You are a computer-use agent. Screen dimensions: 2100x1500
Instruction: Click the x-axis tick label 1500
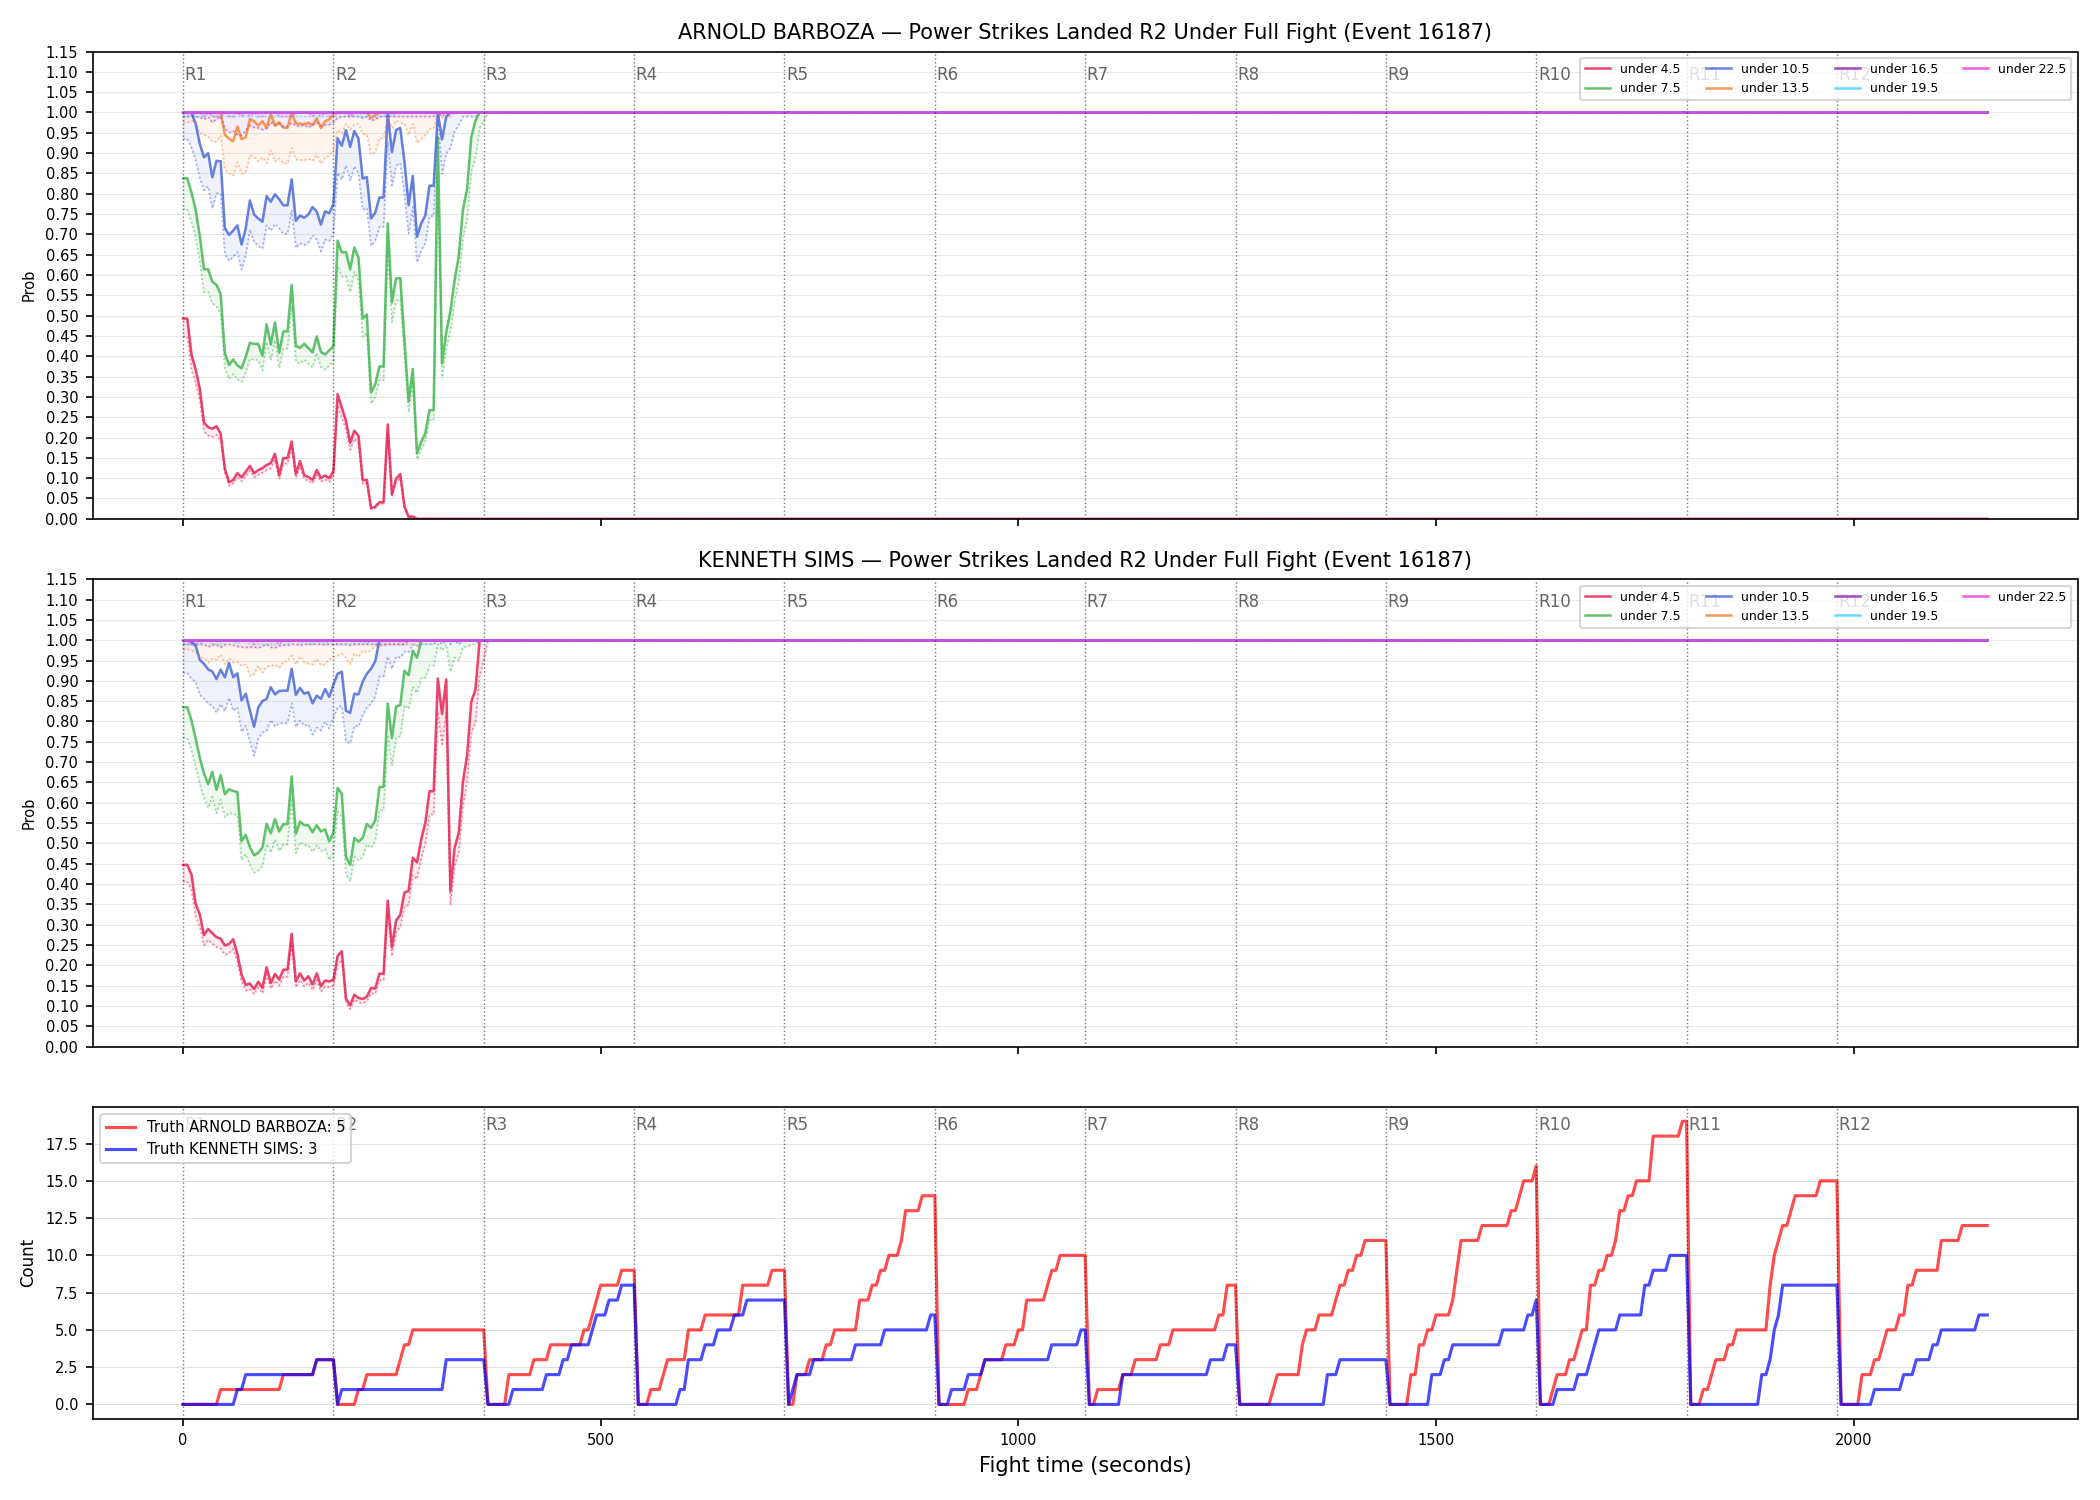pyautogui.click(x=1436, y=1440)
